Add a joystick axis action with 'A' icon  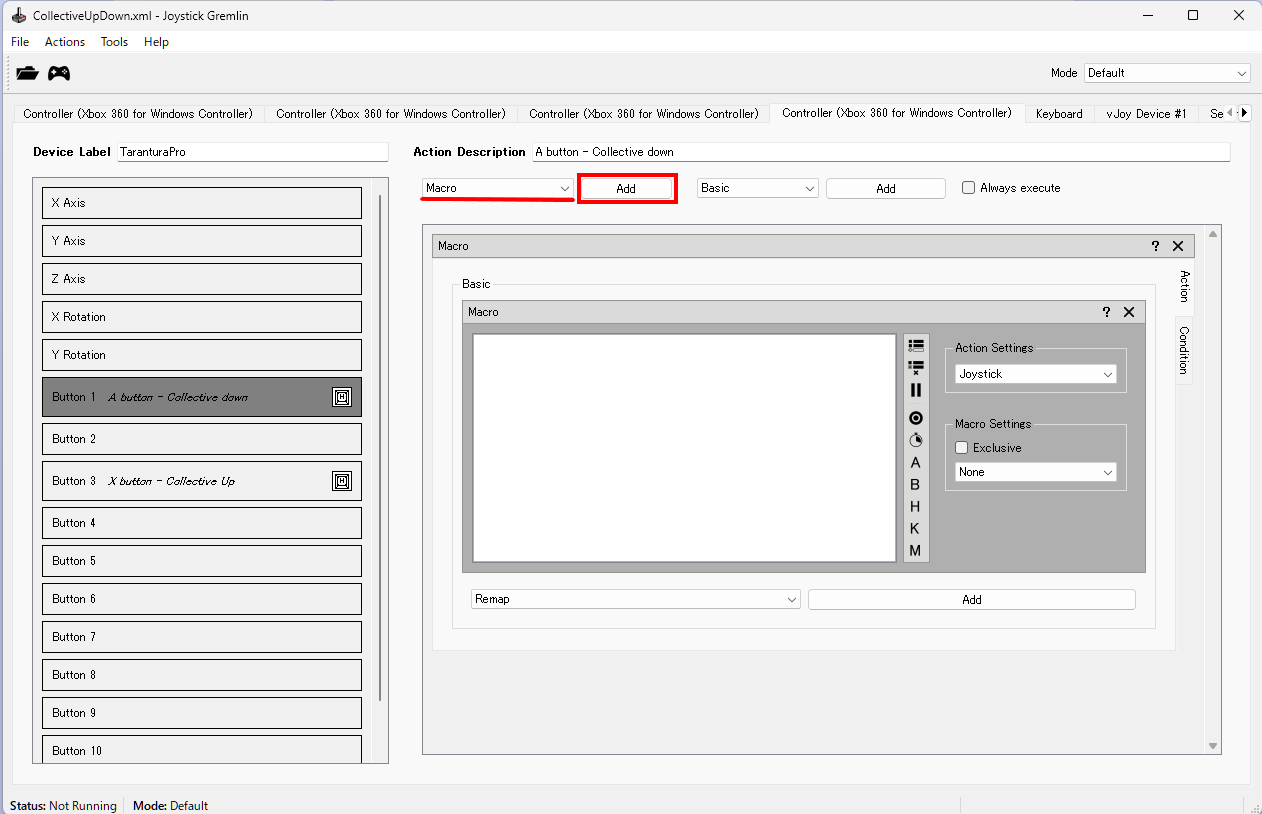click(915, 462)
